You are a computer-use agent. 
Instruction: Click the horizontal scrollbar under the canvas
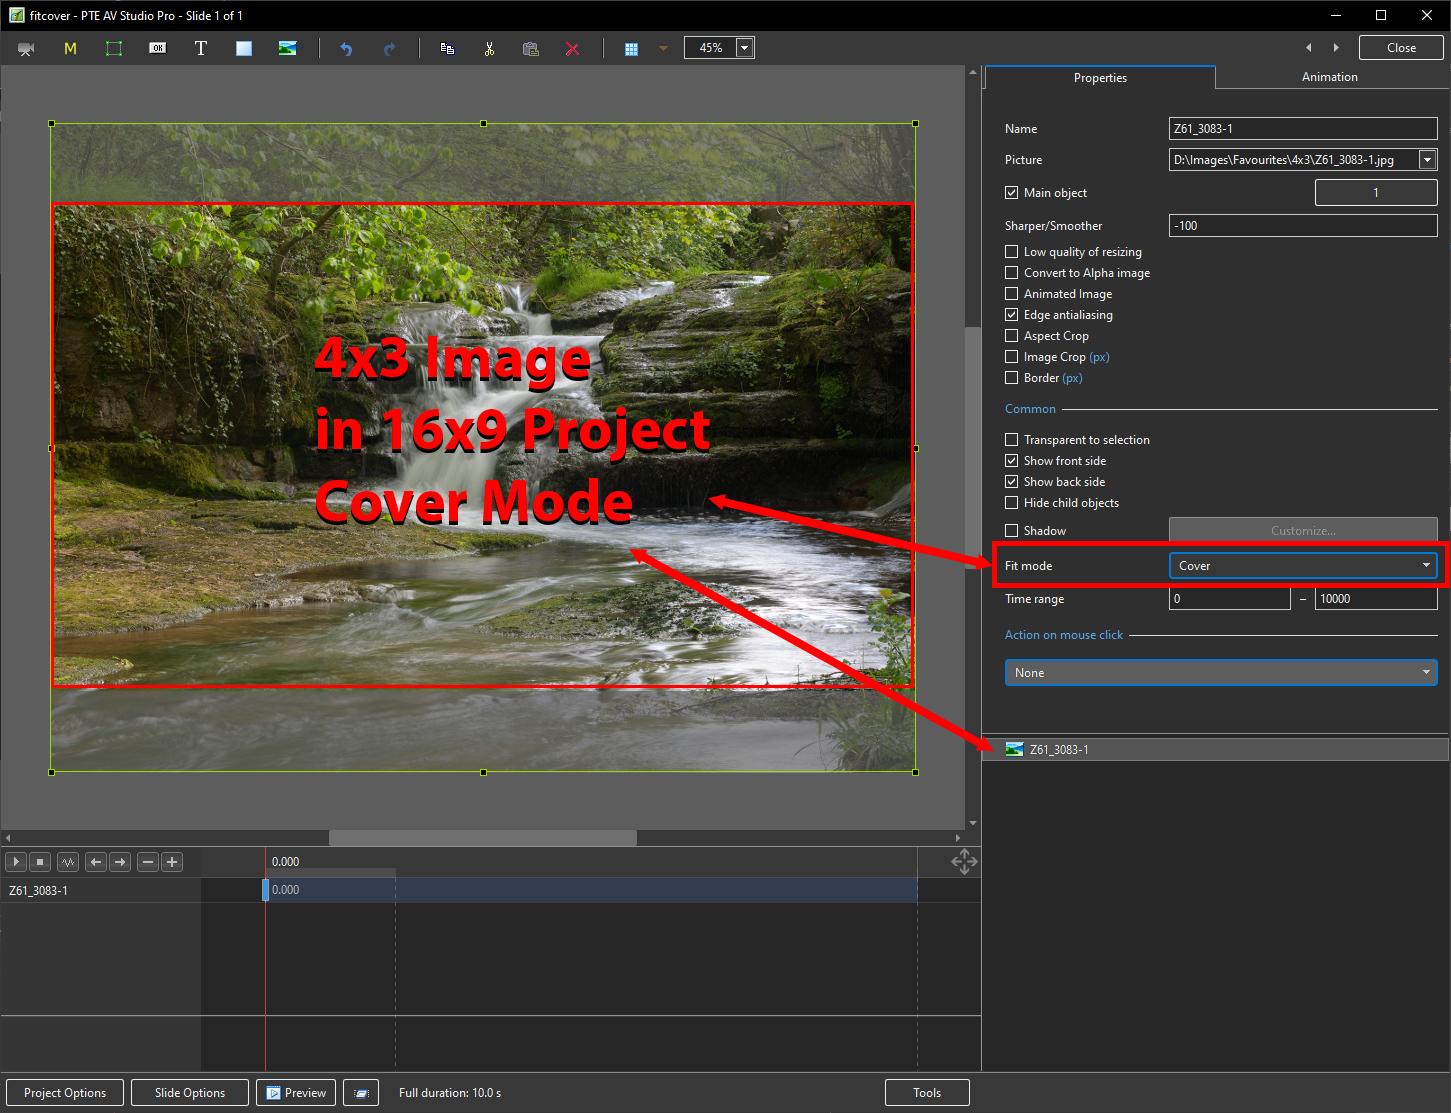482,838
